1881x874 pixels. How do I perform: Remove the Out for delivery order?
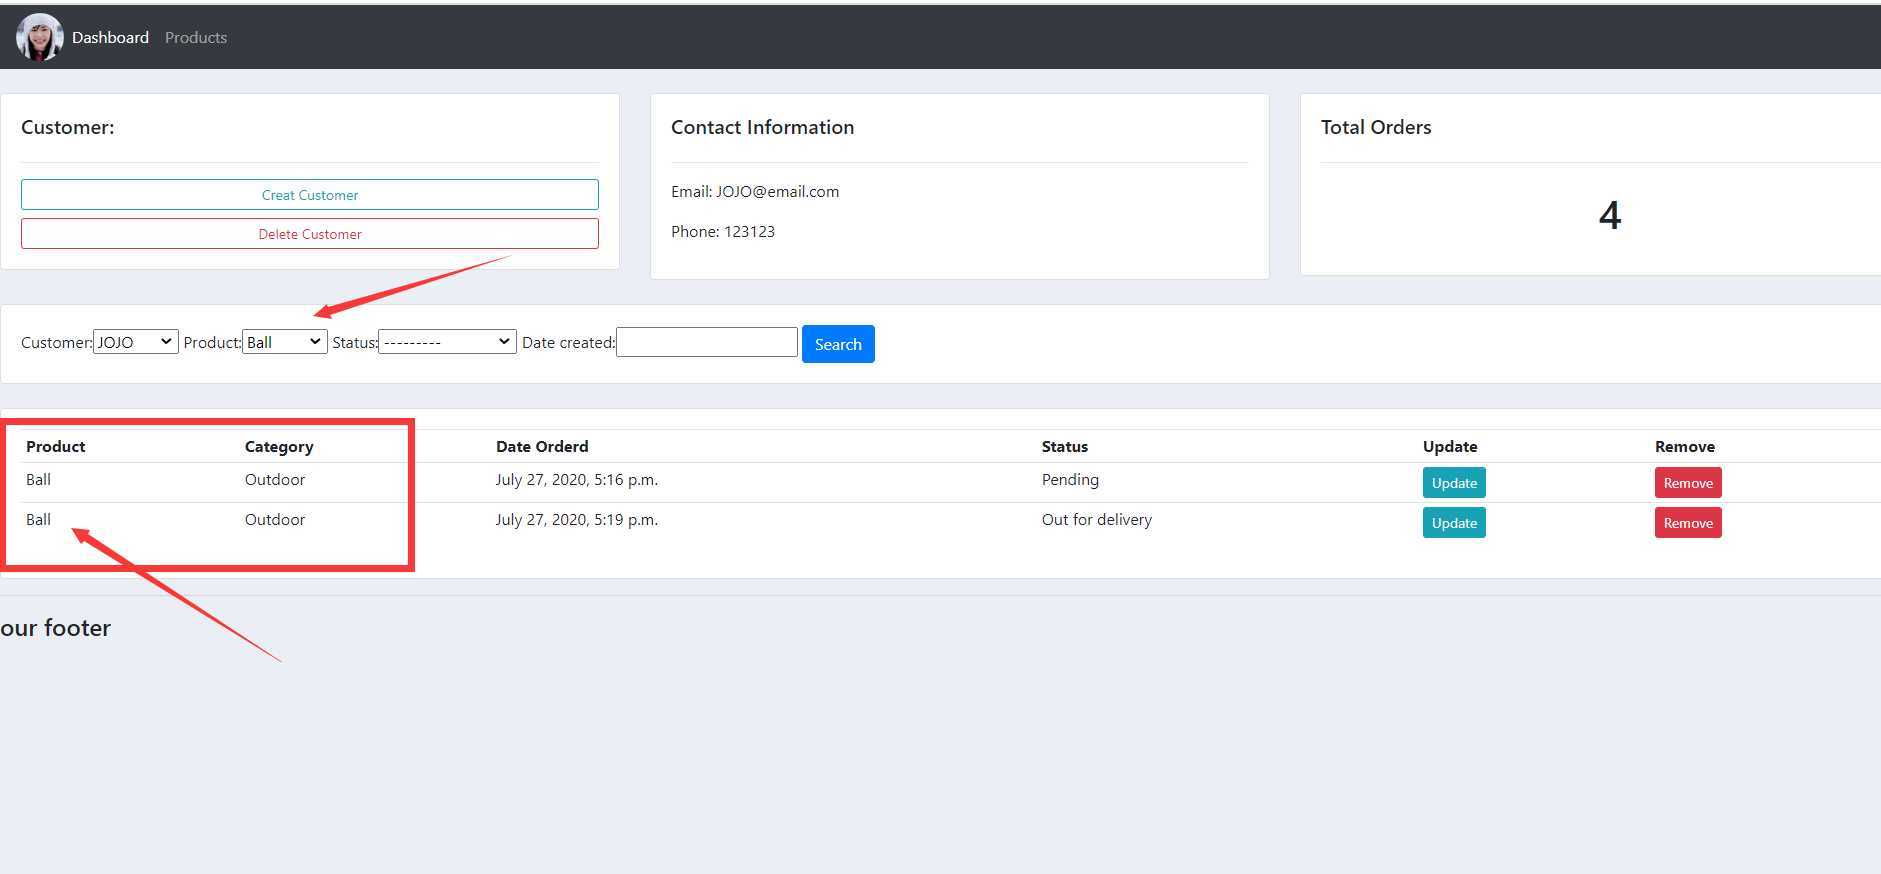point(1688,523)
